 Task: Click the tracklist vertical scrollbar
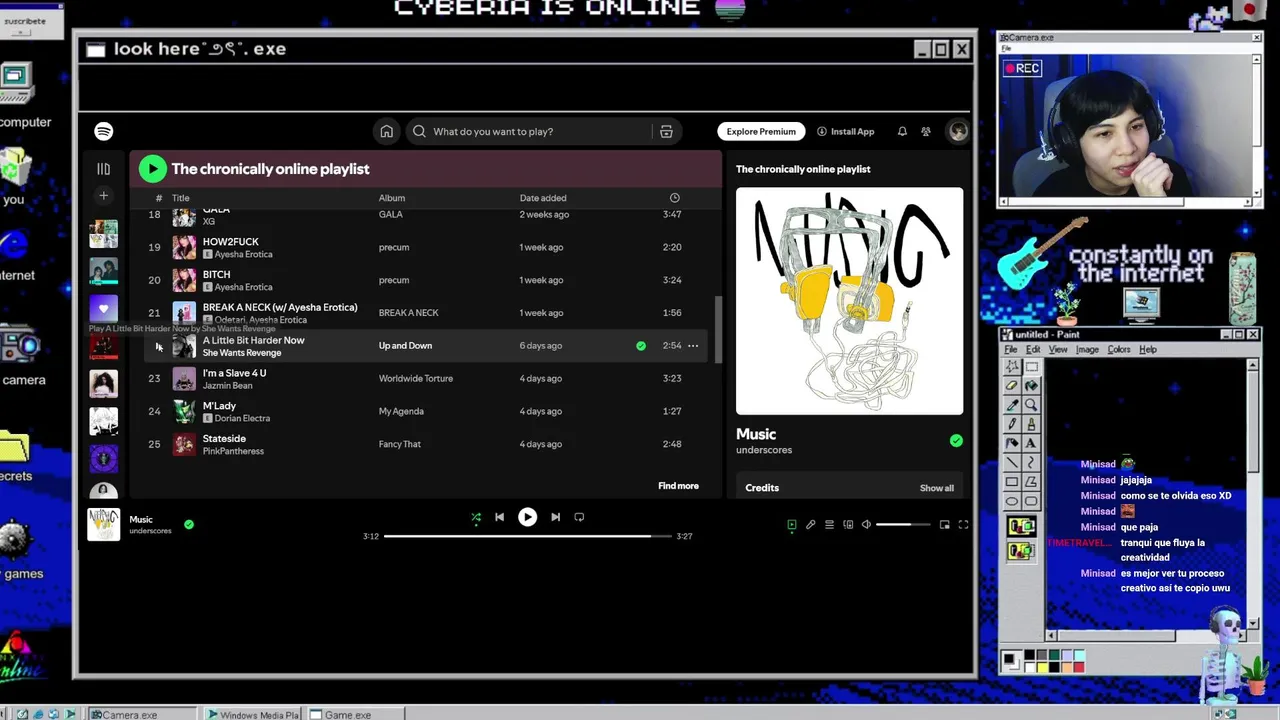click(x=718, y=330)
